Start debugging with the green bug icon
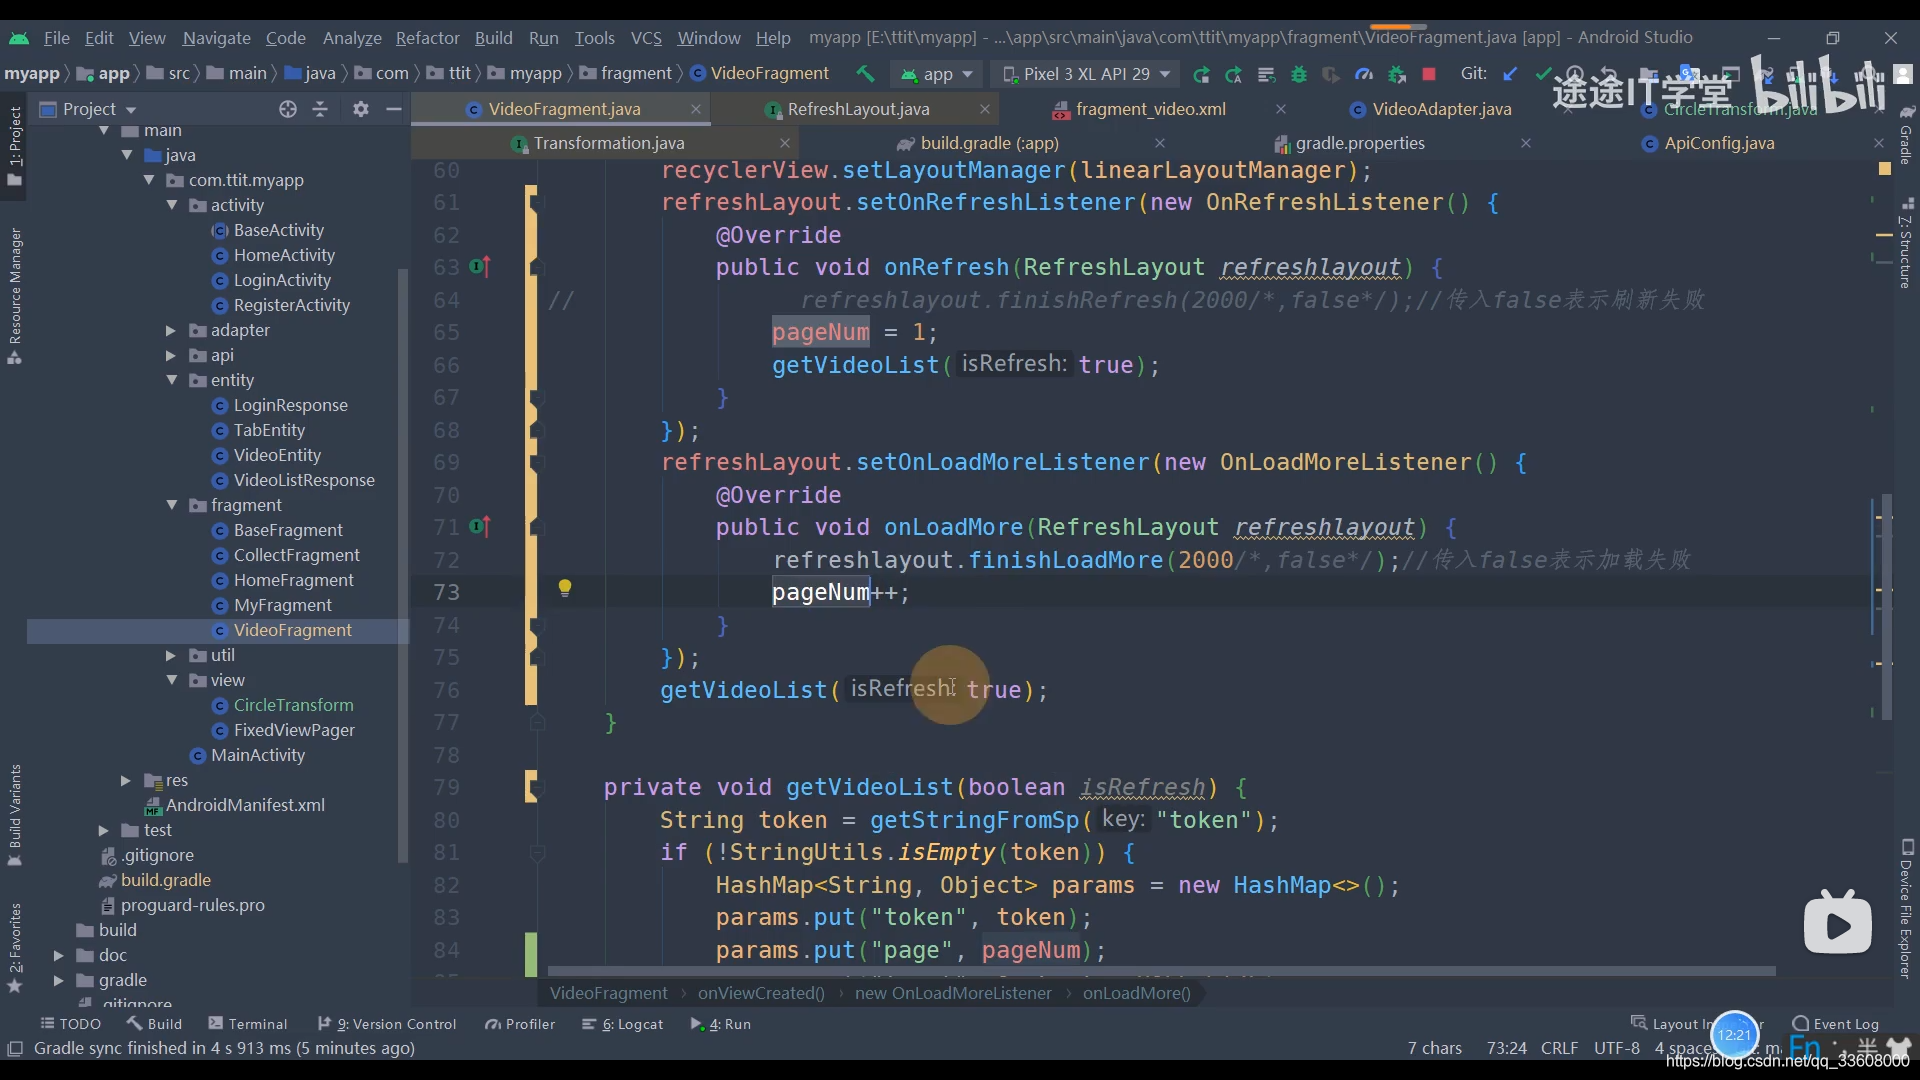Image resolution: width=1920 pixels, height=1080 pixels. pos(1299,74)
